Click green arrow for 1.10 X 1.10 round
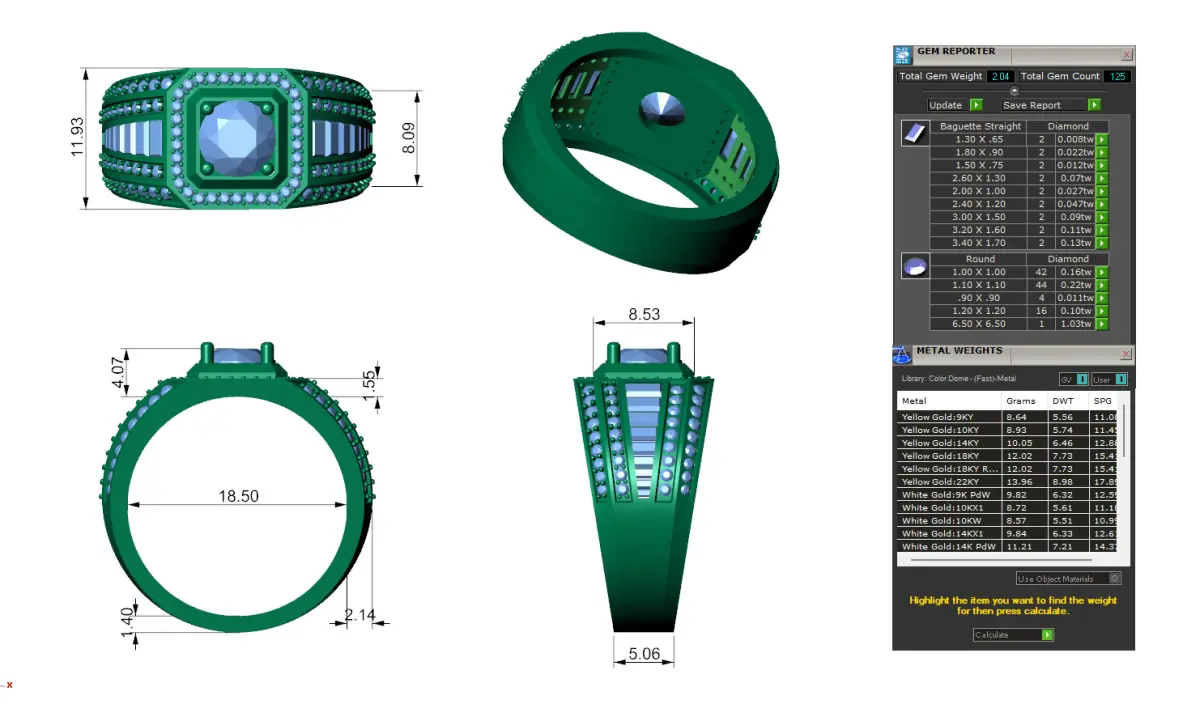 pos(1103,285)
